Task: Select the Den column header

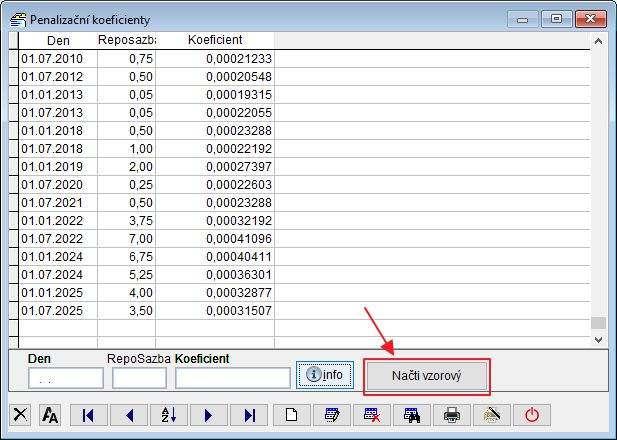Action: click(58, 41)
